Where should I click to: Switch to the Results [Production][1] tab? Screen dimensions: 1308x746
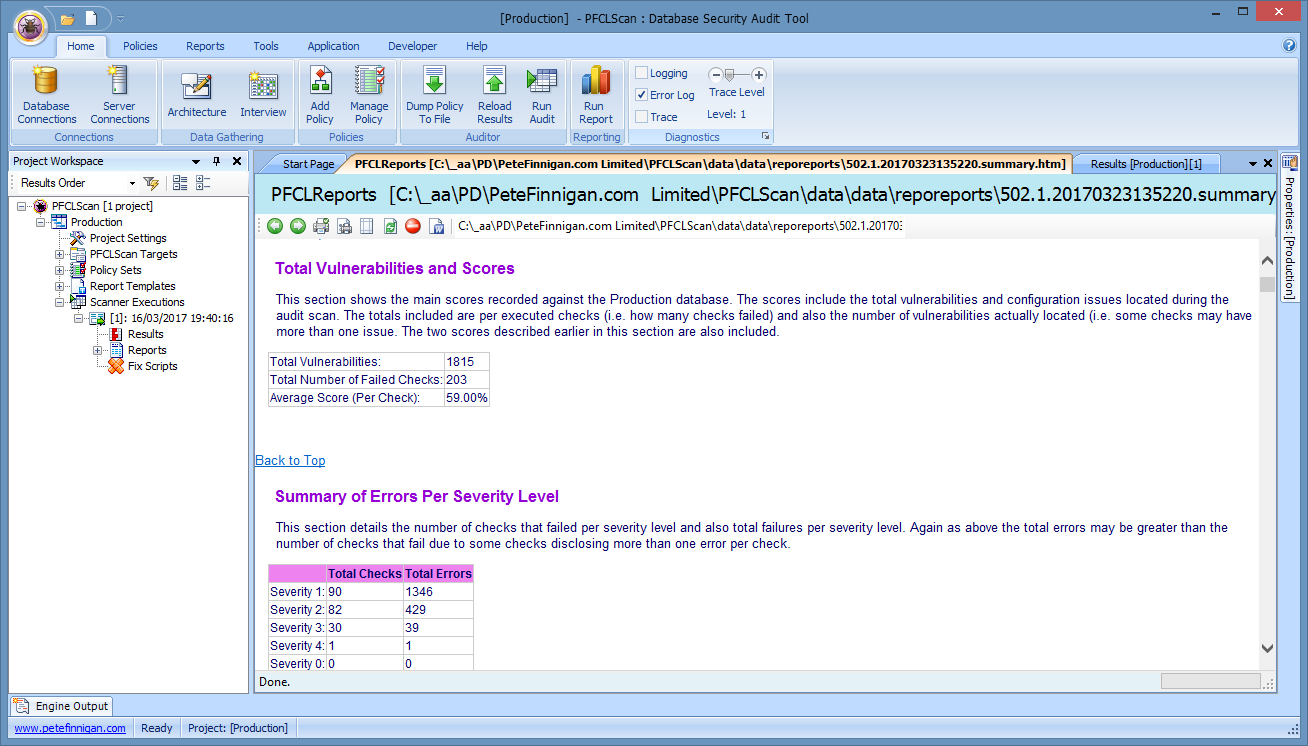tap(1146, 164)
